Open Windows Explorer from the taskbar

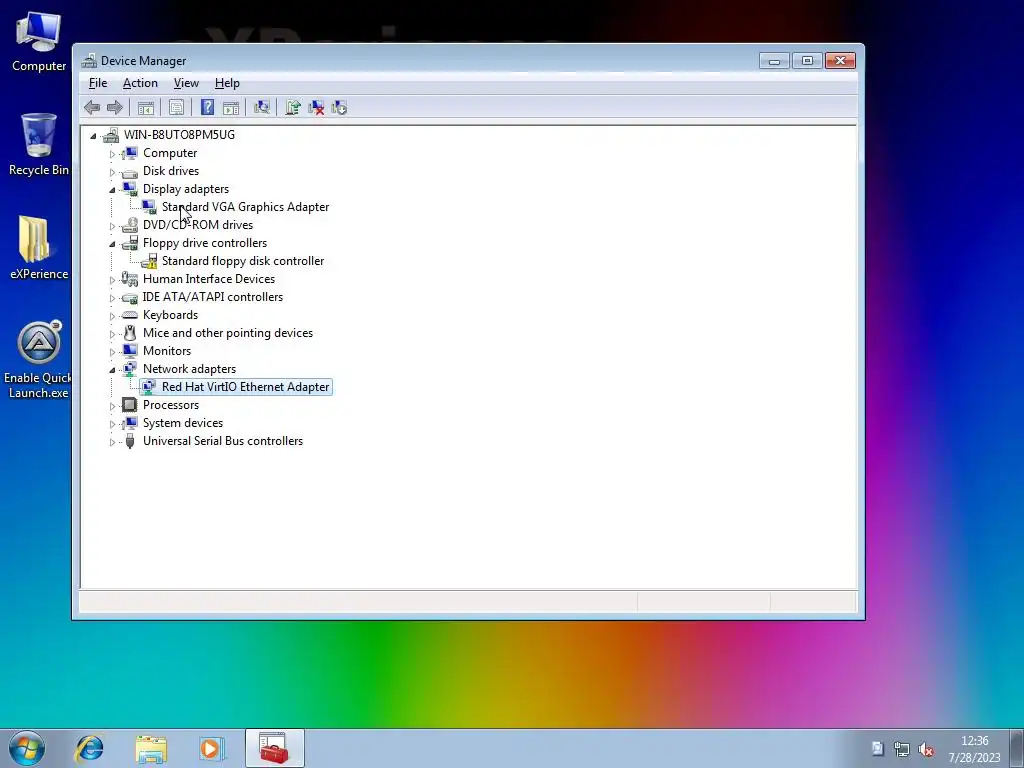click(x=151, y=748)
